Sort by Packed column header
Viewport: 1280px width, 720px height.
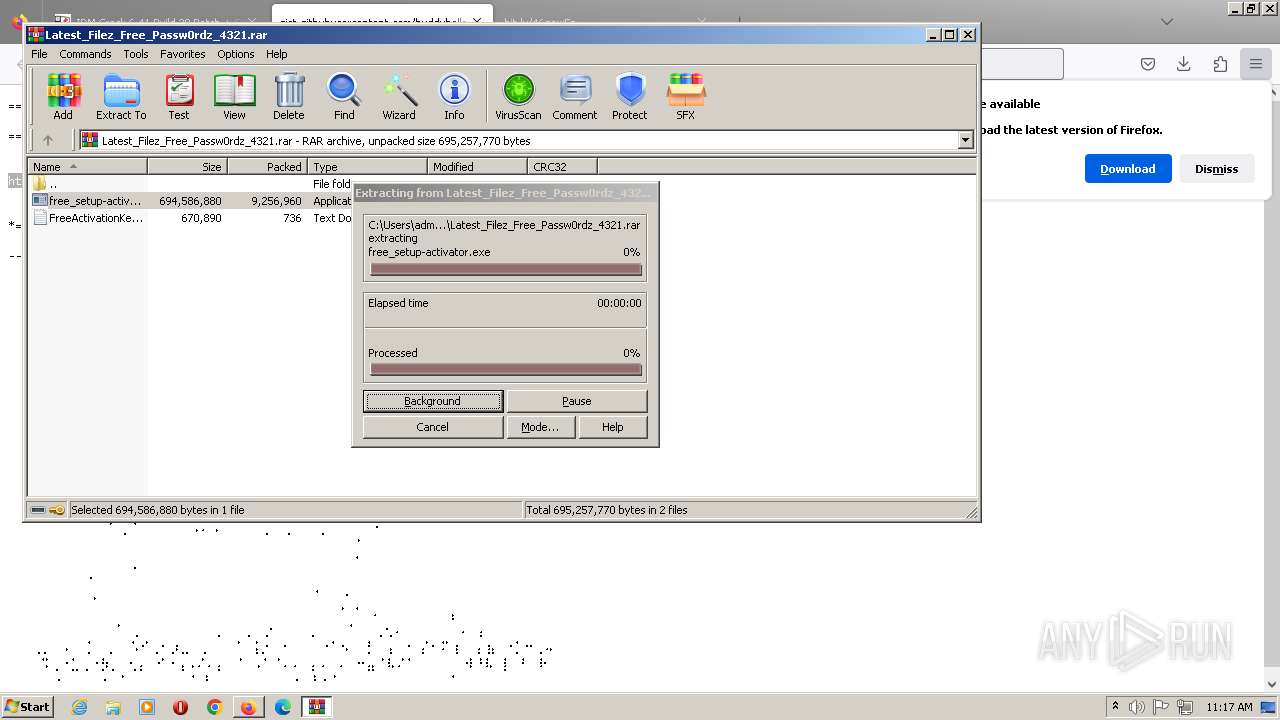coord(267,167)
